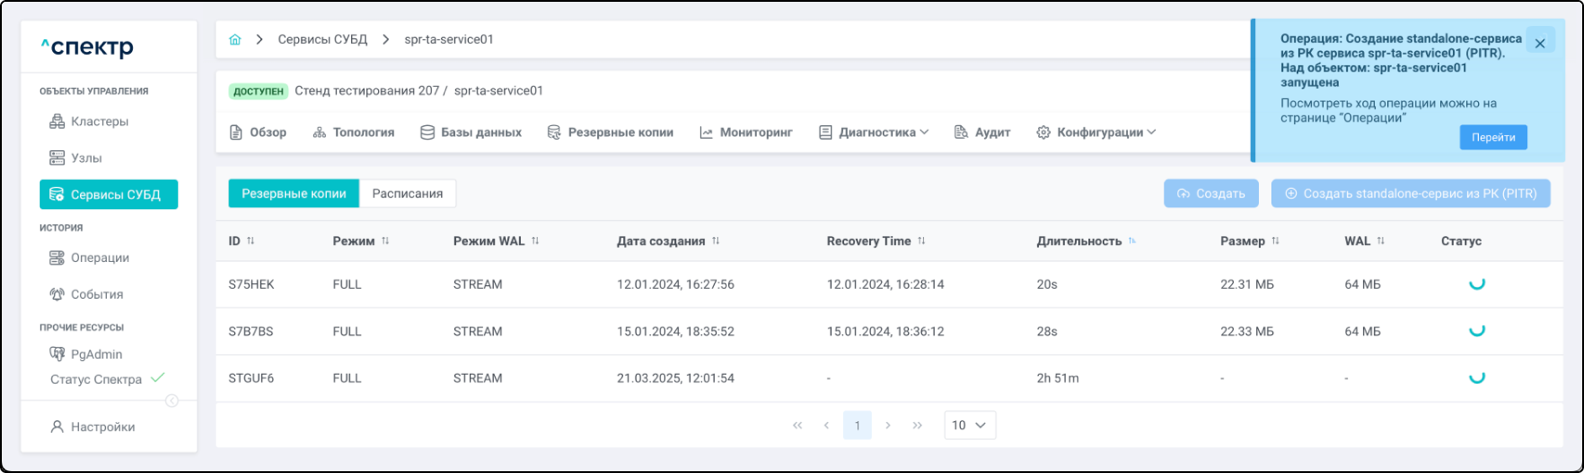The width and height of the screenshot is (1584, 473).
Task: Sort table by Дата создания column
Action: [715, 241]
